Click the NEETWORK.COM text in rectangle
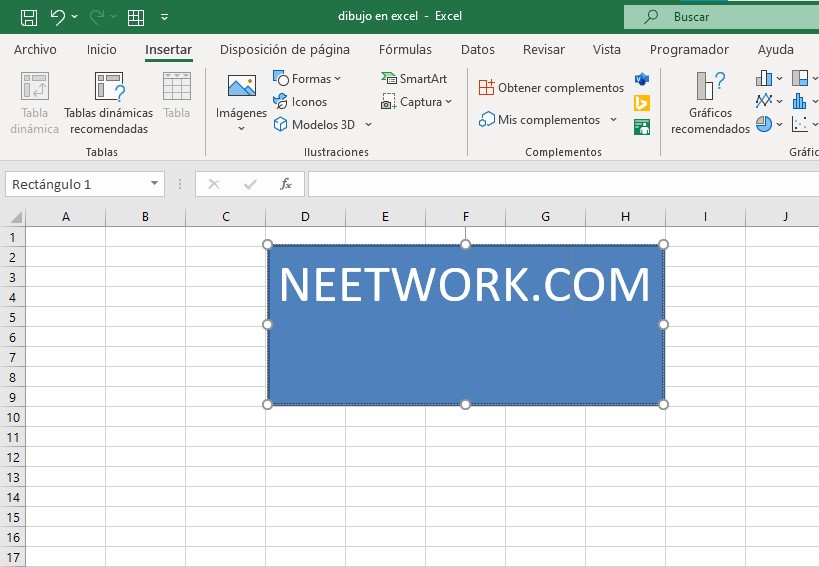The width and height of the screenshot is (819, 567). click(x=465, y=285)
